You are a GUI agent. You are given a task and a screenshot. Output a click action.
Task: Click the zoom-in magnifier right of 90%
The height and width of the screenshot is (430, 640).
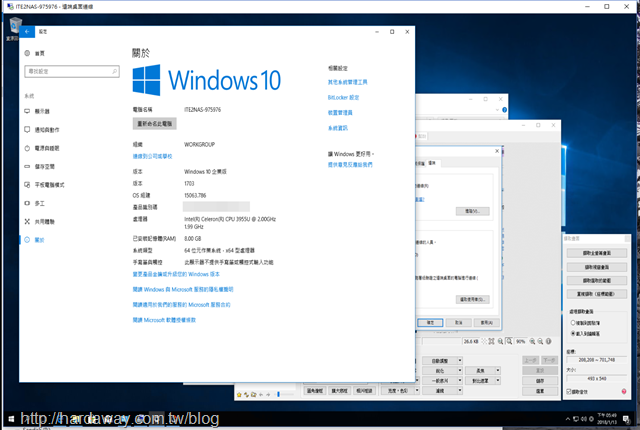coord(532,341)
